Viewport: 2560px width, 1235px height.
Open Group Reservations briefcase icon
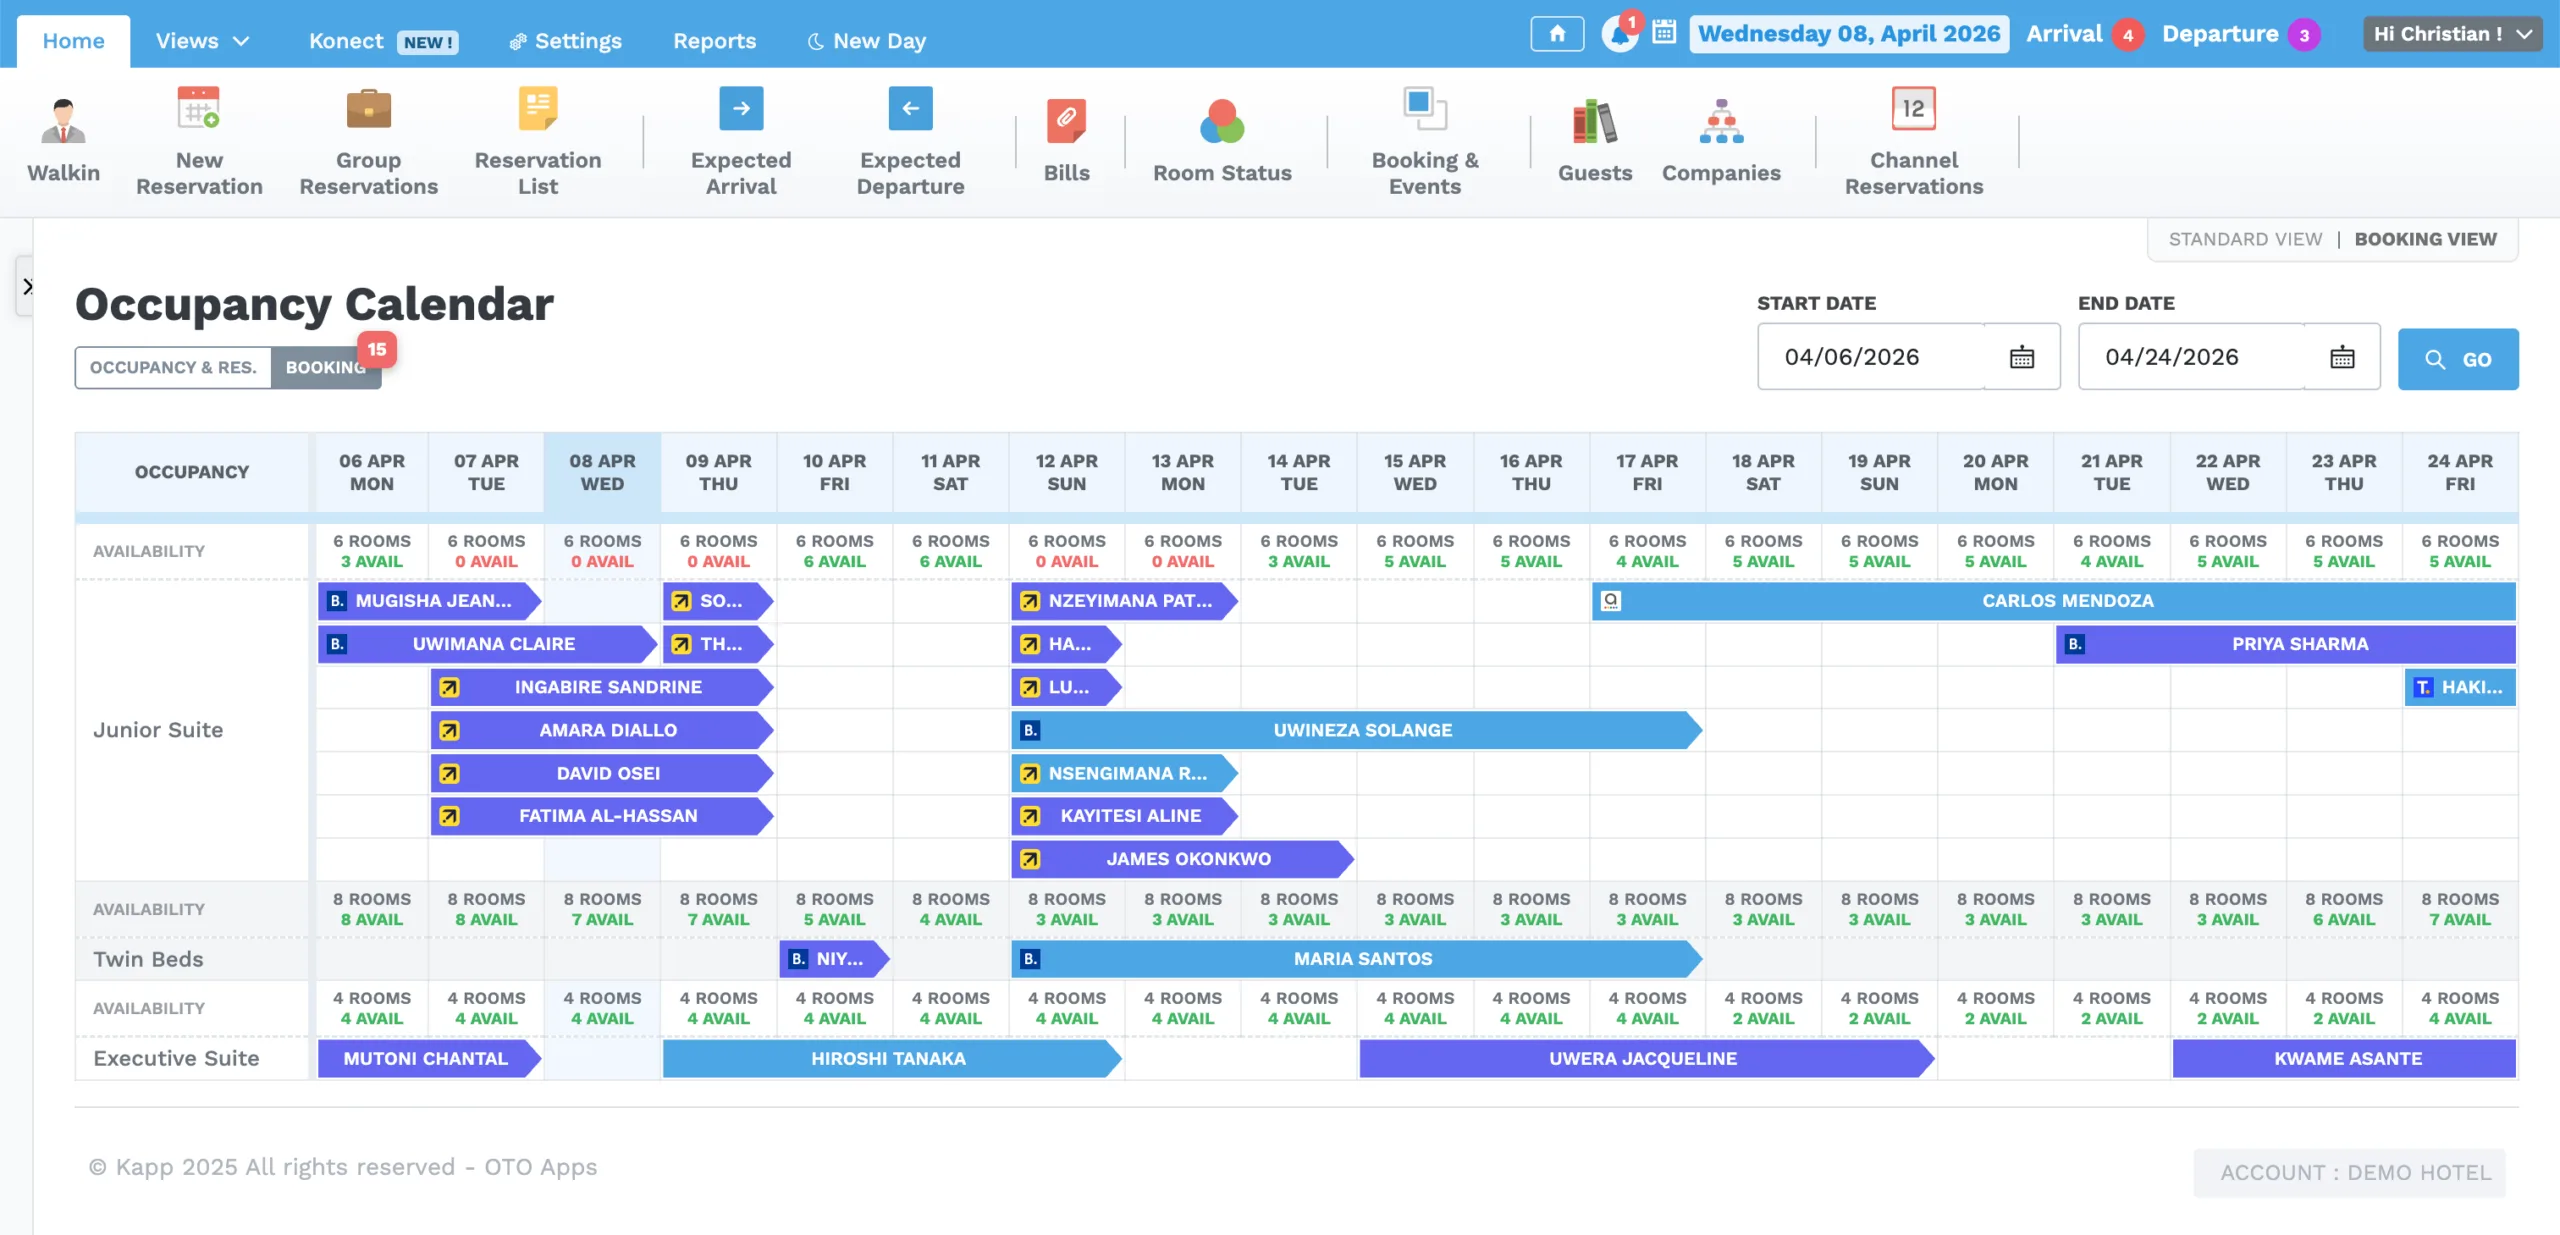pyautogui.click(x=368, y=108)
